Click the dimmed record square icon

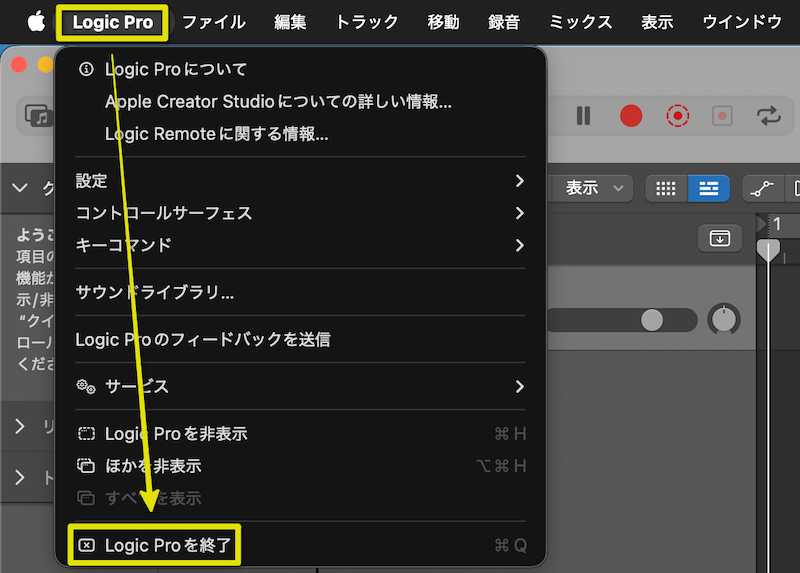(722, 116)
